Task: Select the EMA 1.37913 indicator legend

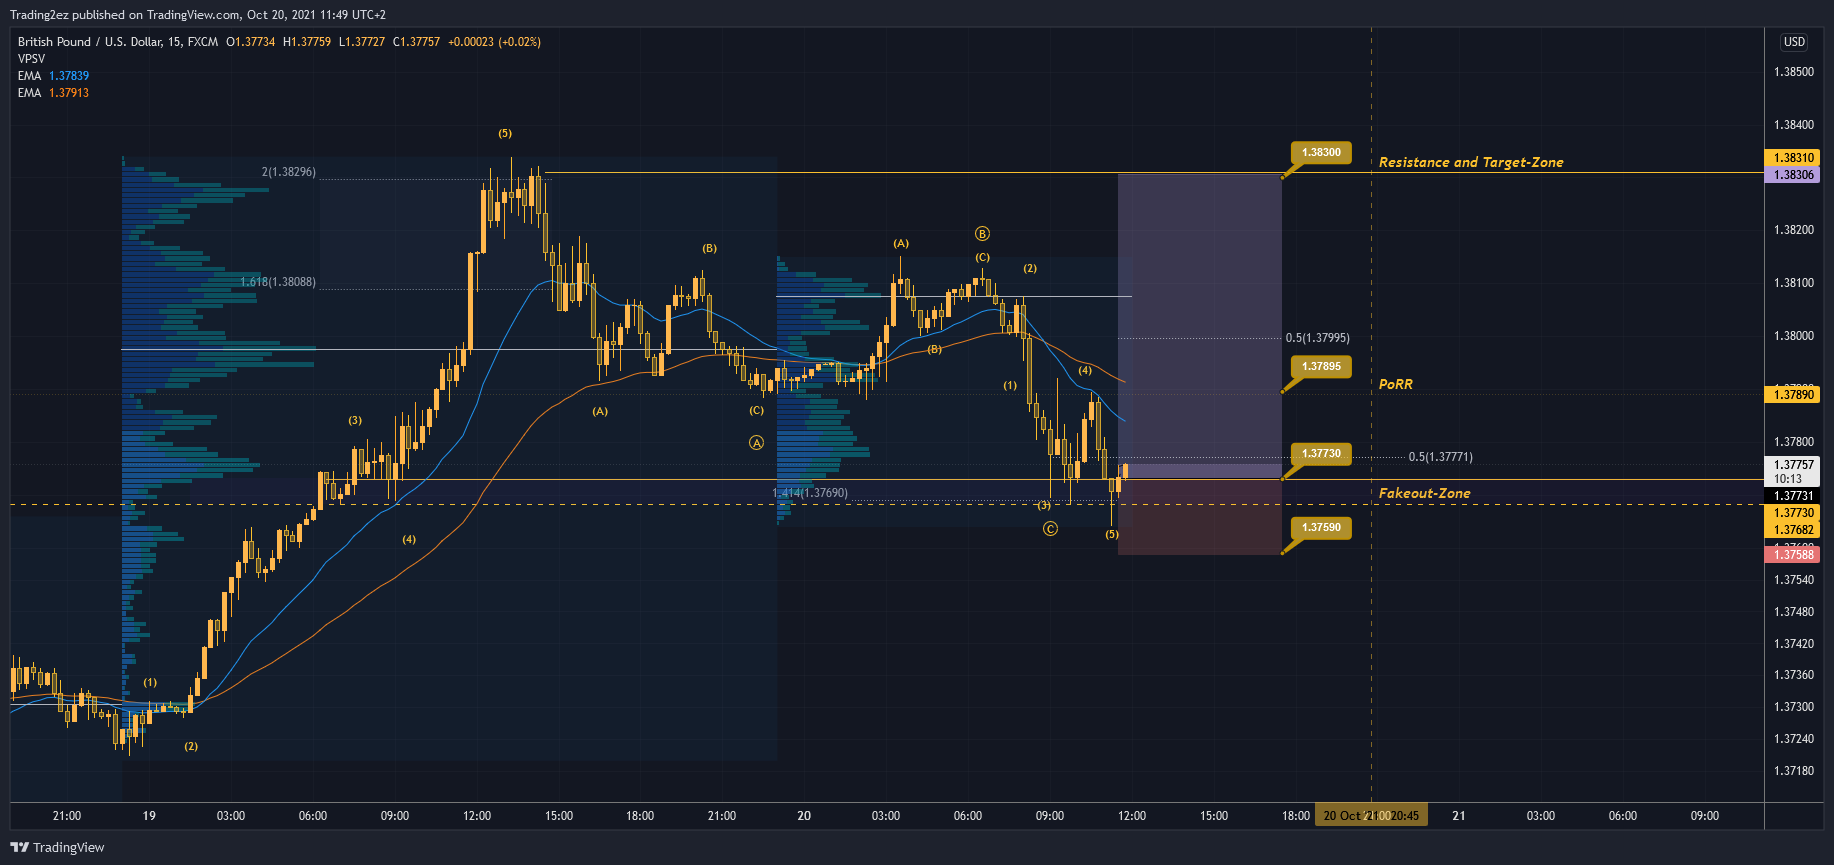Action: 53,93
